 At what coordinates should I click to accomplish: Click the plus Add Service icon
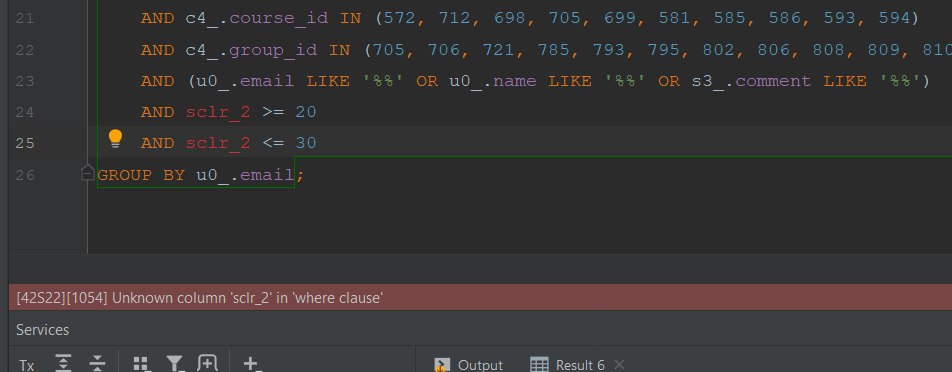coord(251,364)
